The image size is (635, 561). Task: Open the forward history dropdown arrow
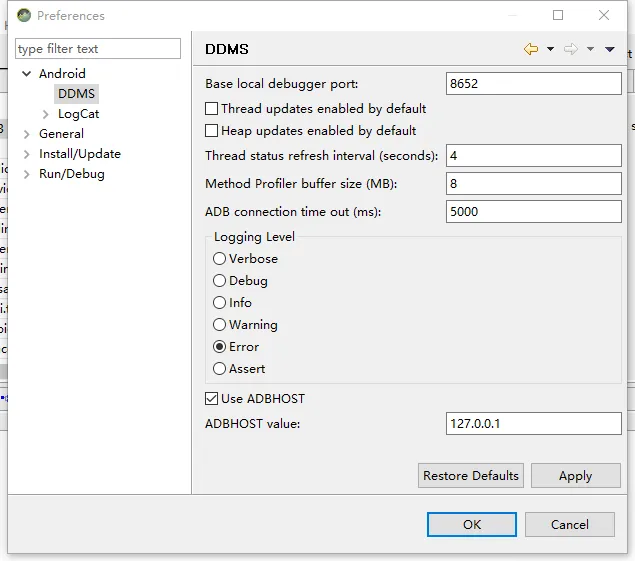click(x=590, y=49)
